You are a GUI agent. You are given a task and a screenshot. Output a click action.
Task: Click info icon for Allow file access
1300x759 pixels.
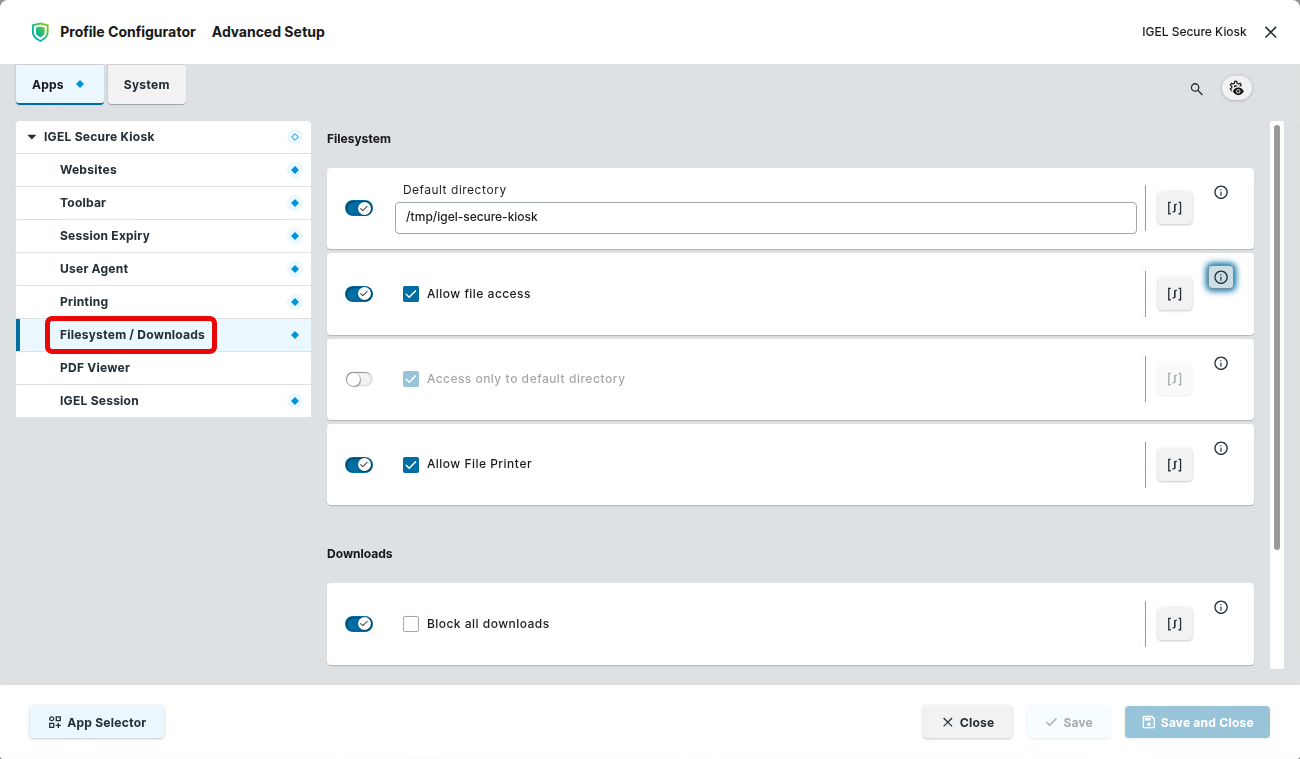tap(1221, 277)
